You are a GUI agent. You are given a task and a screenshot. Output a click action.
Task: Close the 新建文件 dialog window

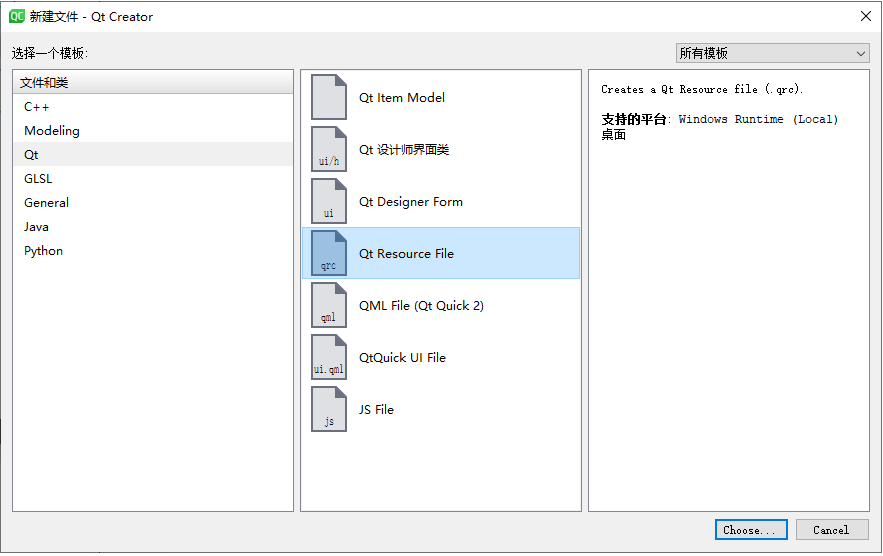pyautogui.click(x=866, y=16)
